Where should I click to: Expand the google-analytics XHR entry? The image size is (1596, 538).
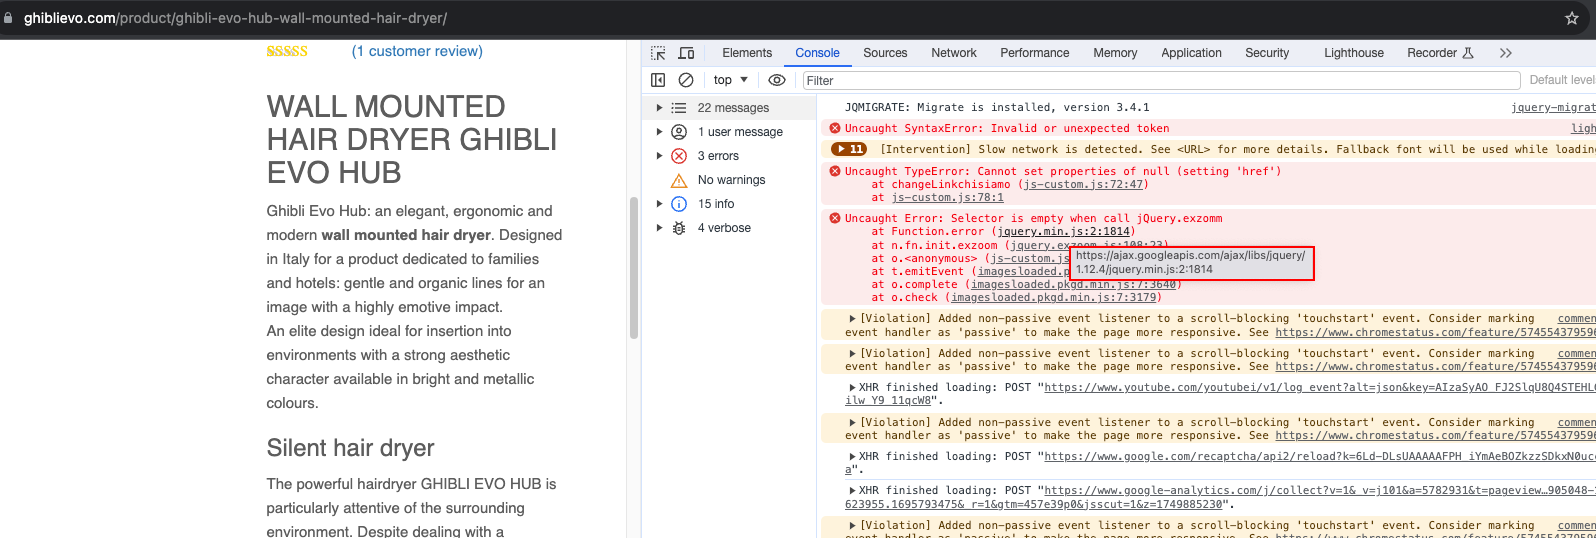click(x=852, y=491)
